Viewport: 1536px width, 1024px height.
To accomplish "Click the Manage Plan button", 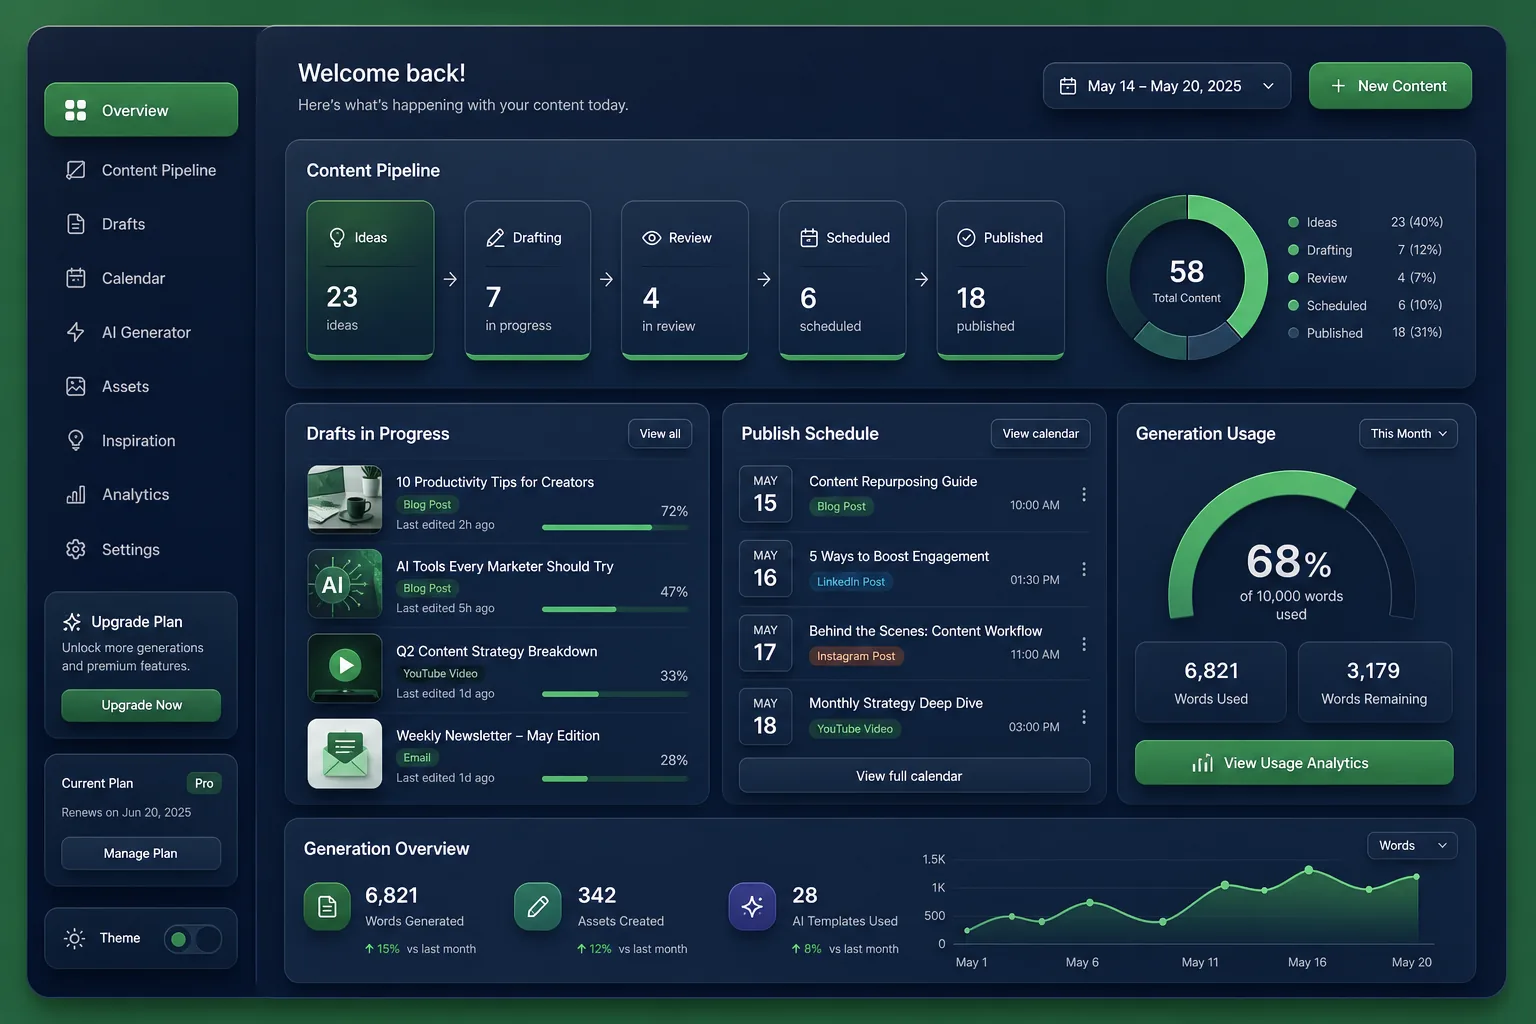I will tap(141, 853).
